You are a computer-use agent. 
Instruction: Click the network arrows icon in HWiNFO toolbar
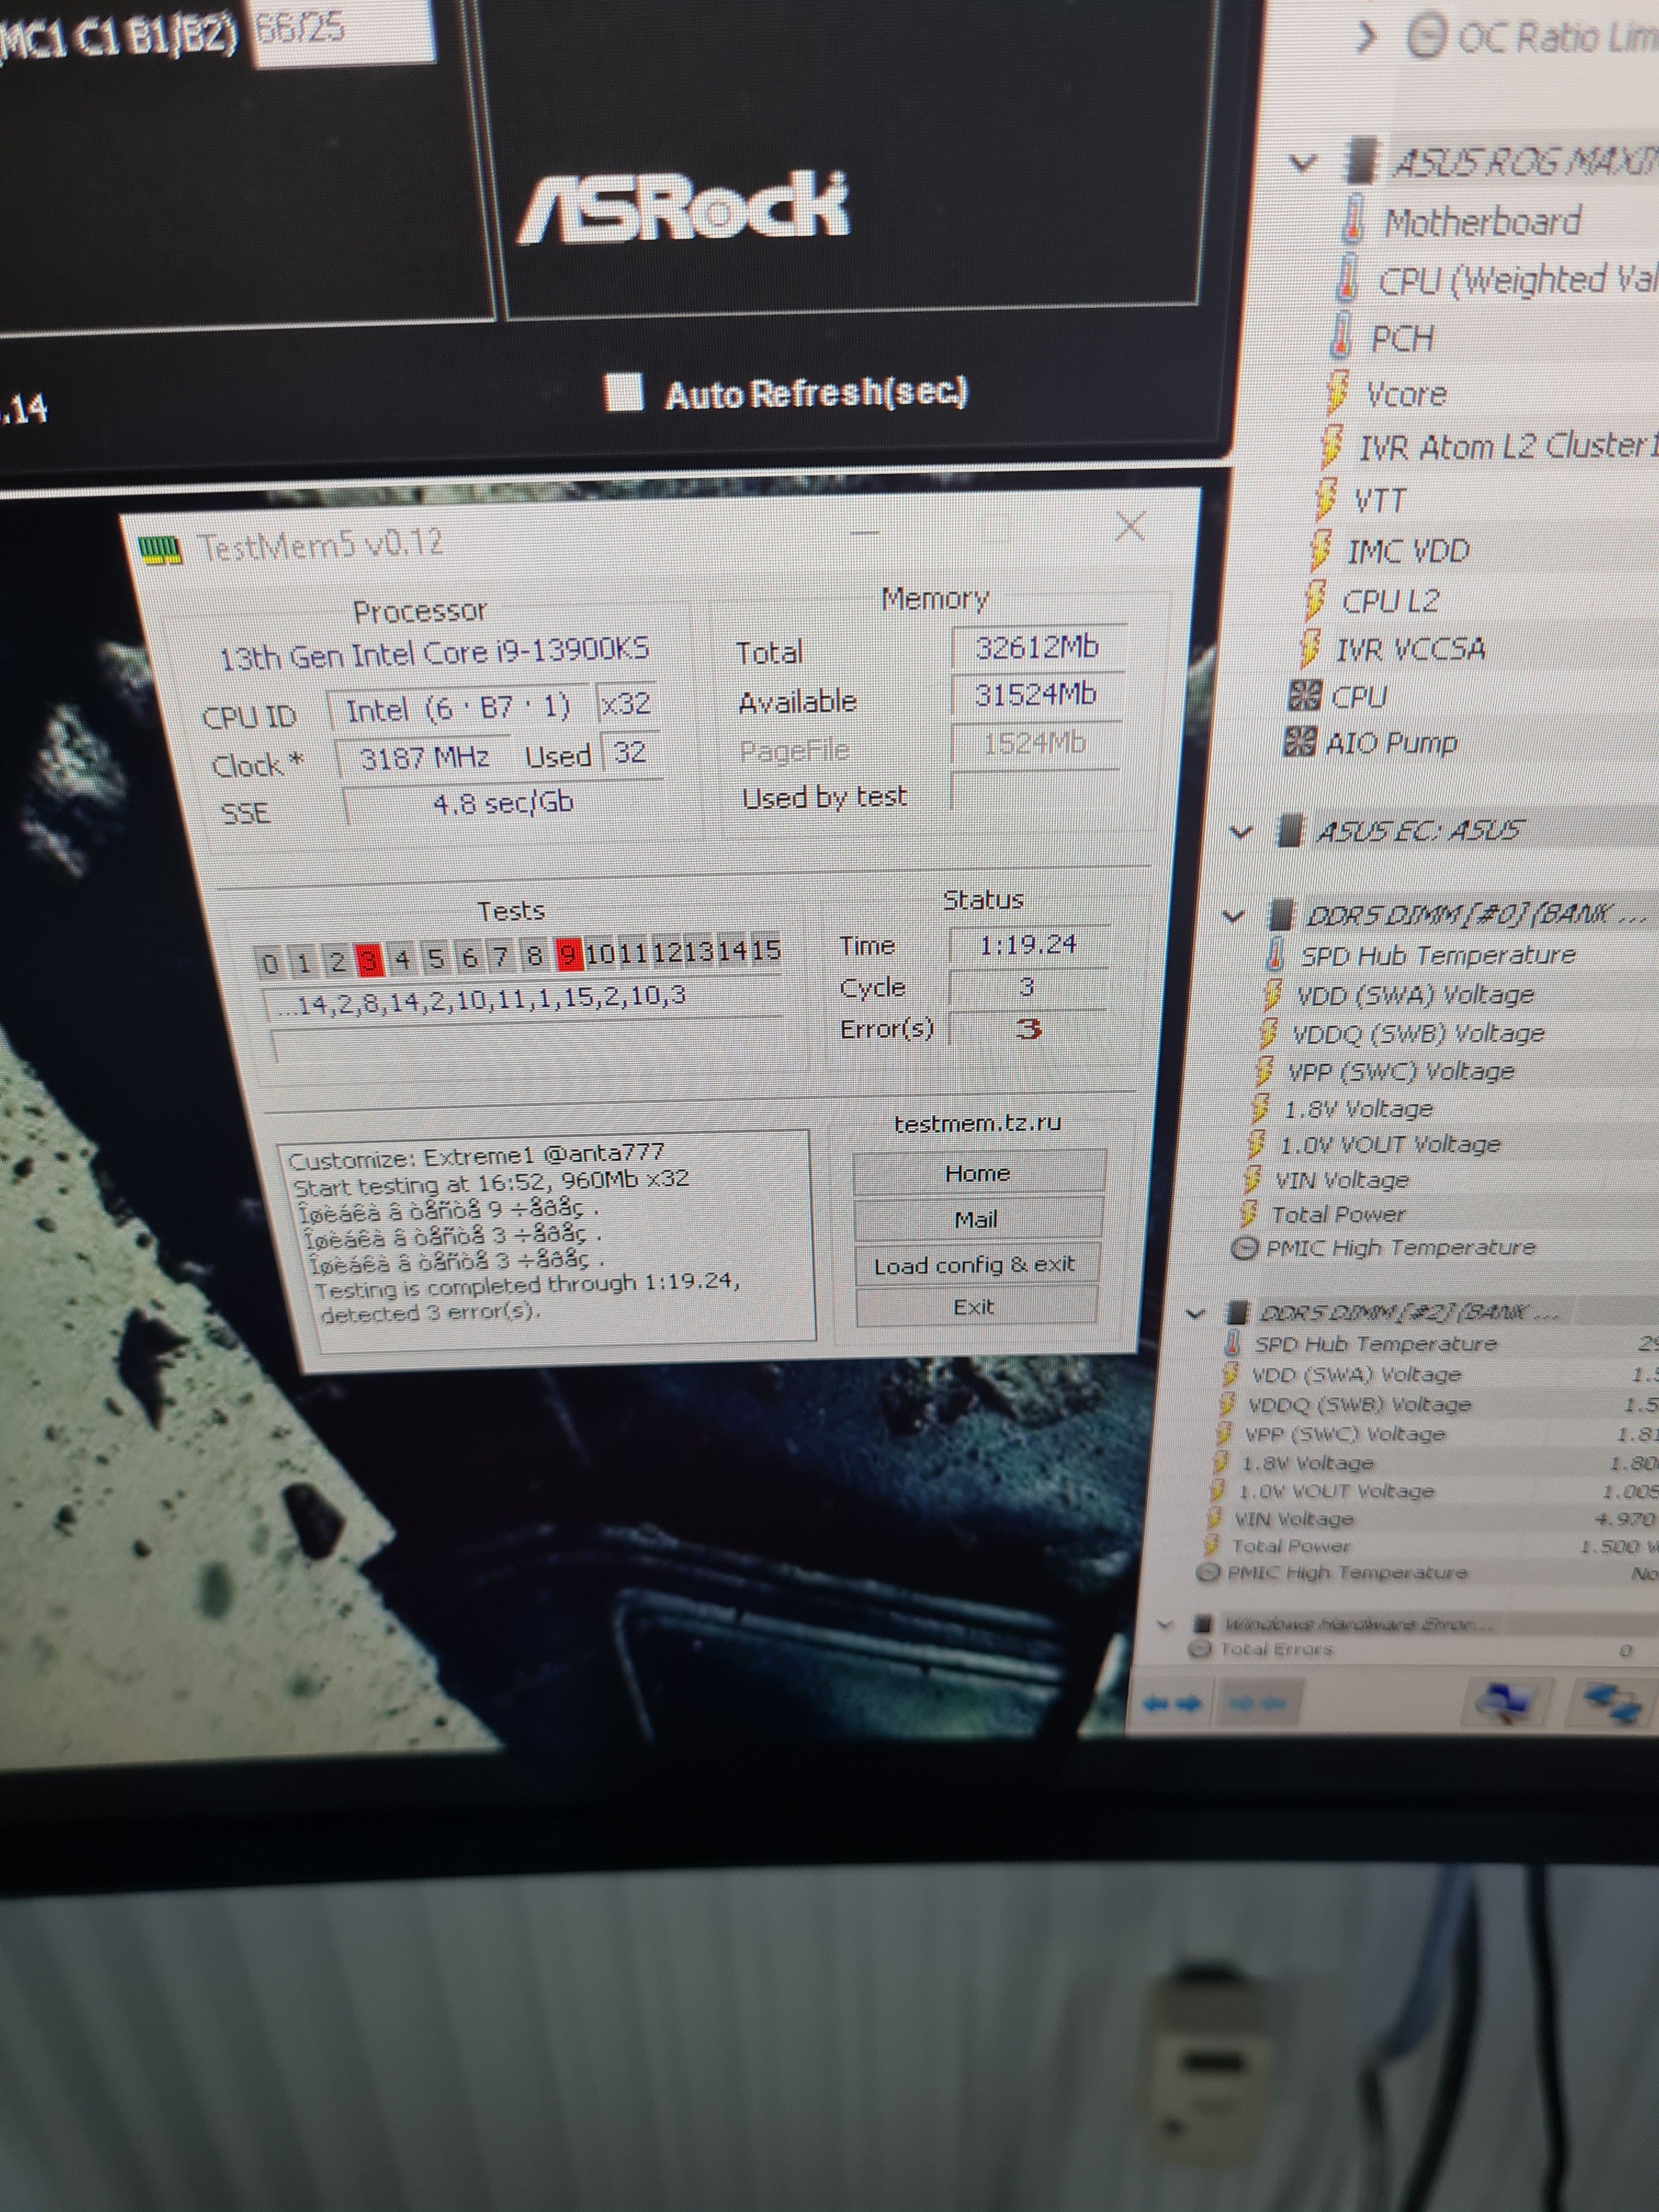pyautogui.click(x=1612, y=1703)
